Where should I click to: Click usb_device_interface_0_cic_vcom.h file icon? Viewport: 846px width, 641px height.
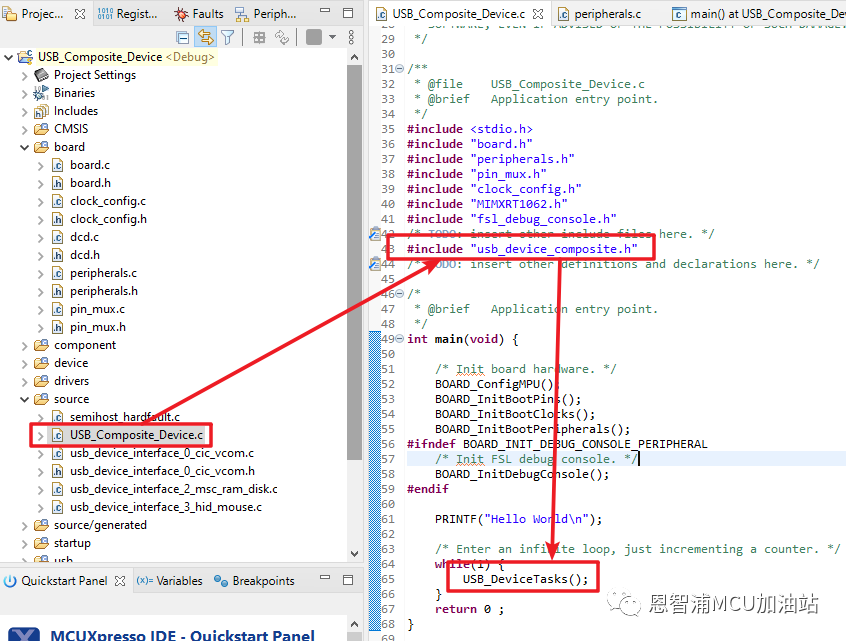(58, 471)
